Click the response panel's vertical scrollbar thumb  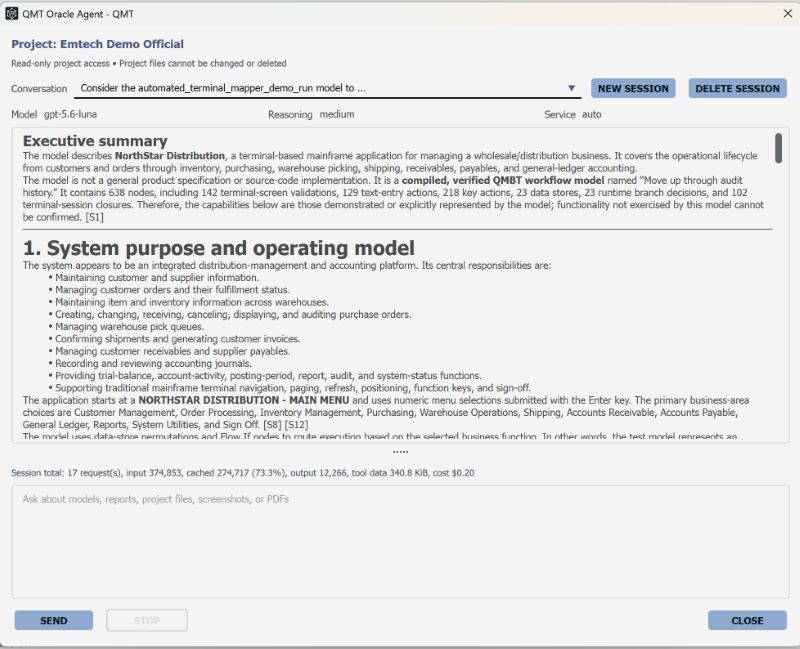click(778, 148)
